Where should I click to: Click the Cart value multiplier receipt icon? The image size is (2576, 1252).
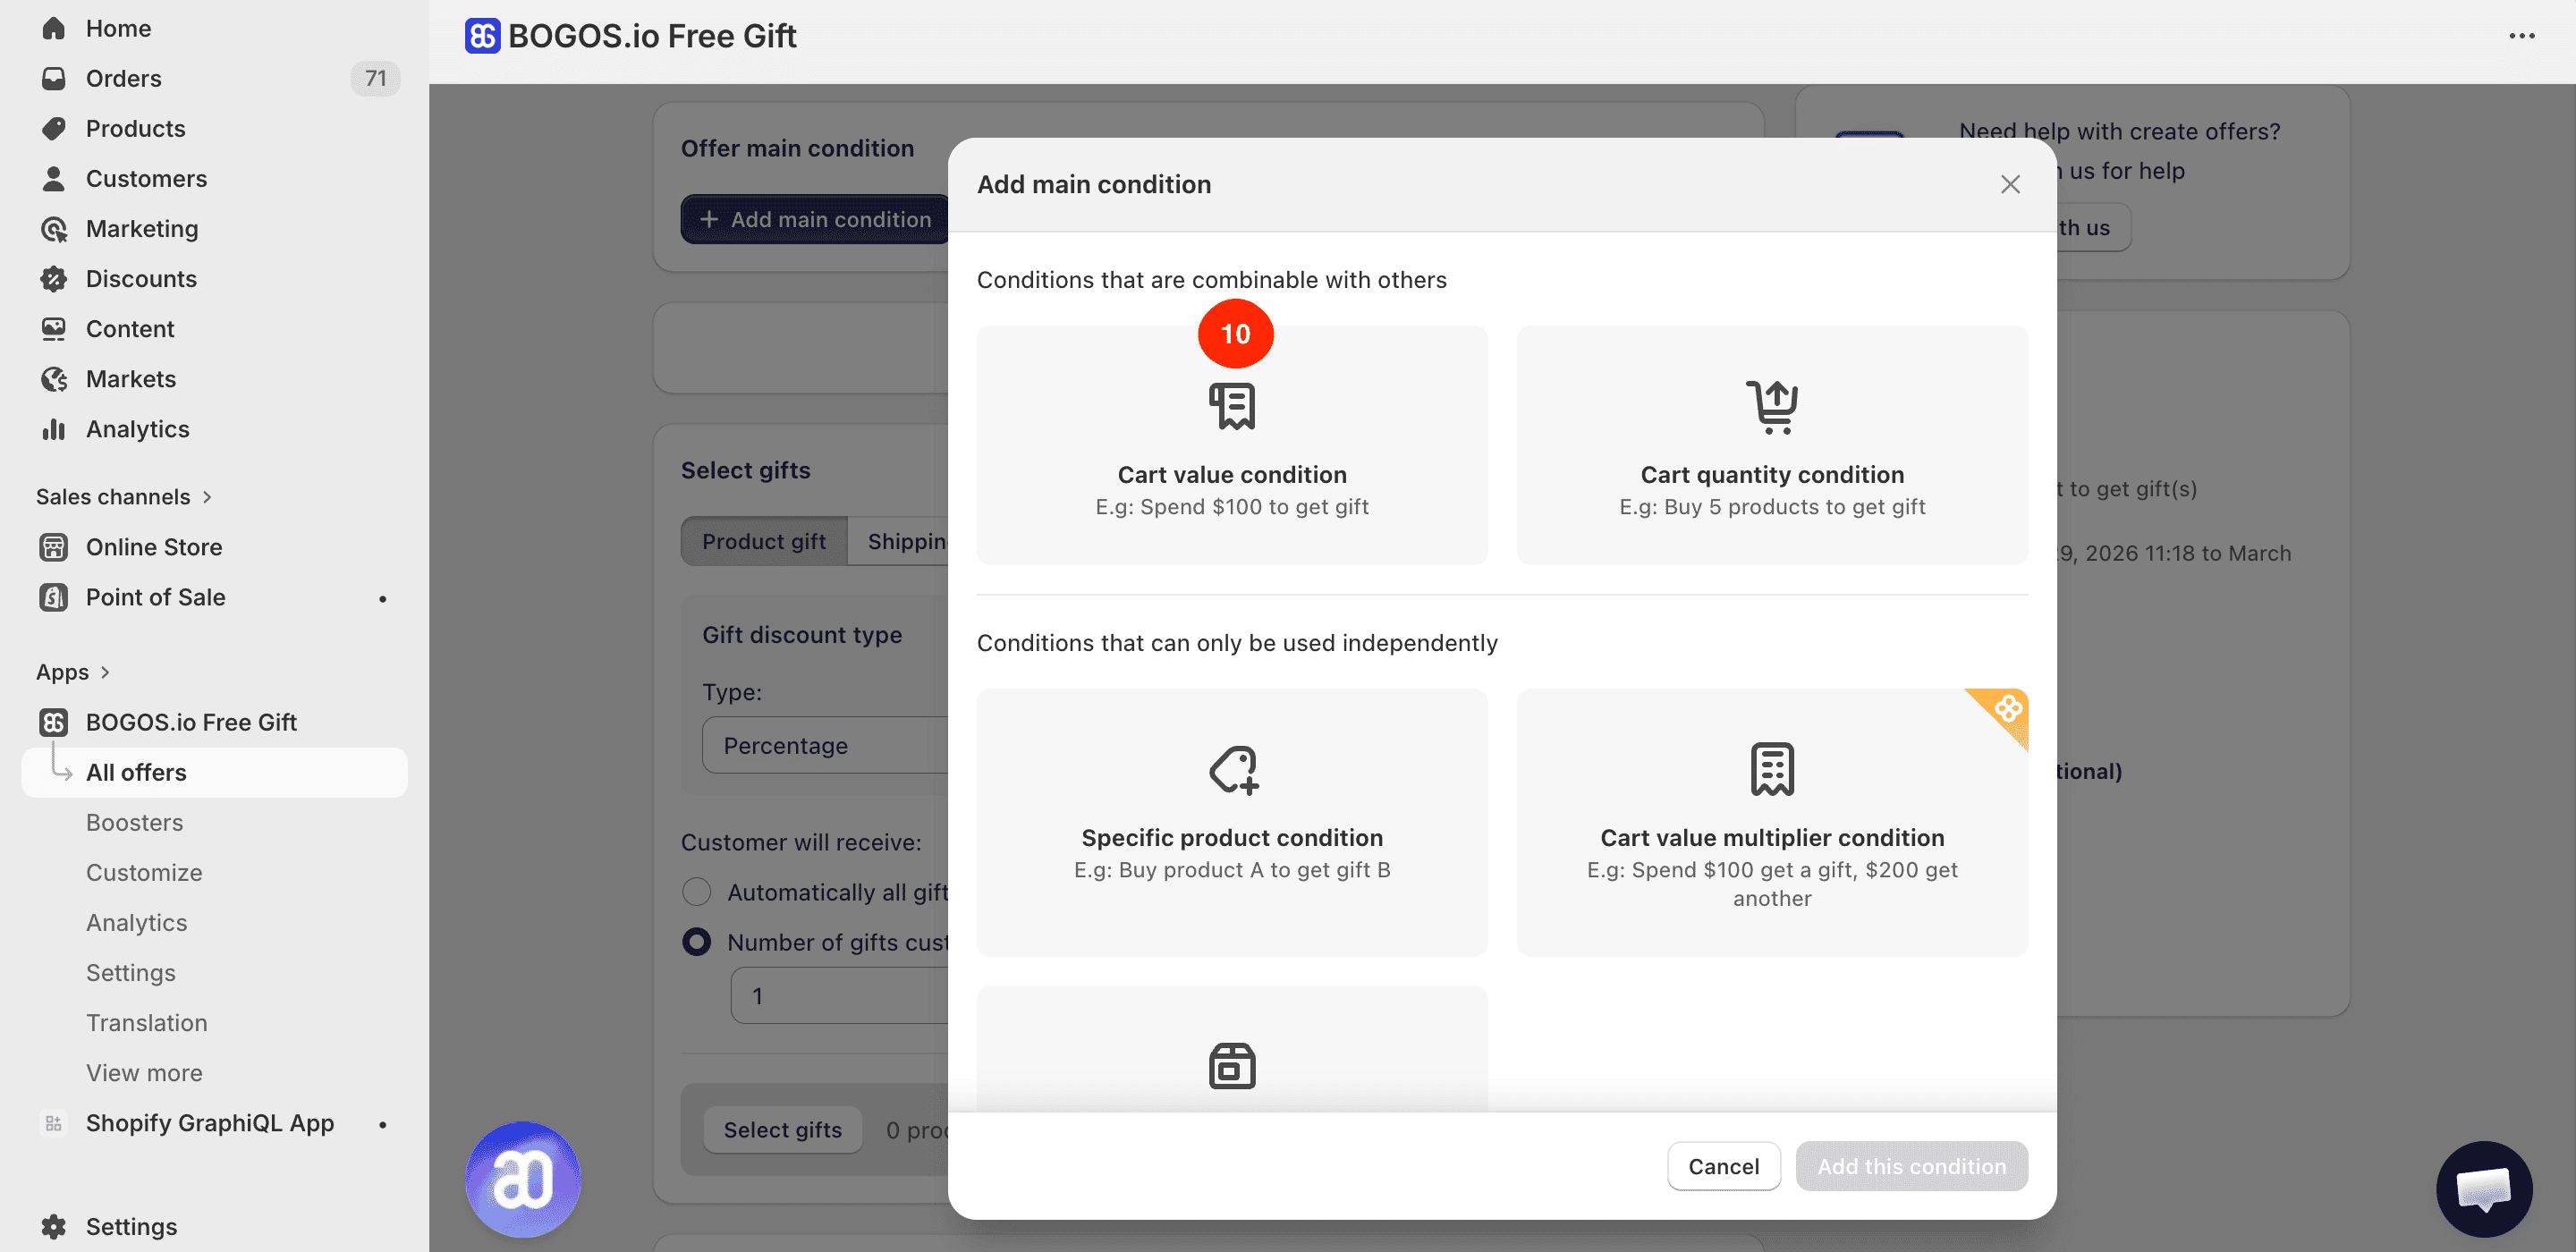pyautogui.click(x=1772, y=769)
